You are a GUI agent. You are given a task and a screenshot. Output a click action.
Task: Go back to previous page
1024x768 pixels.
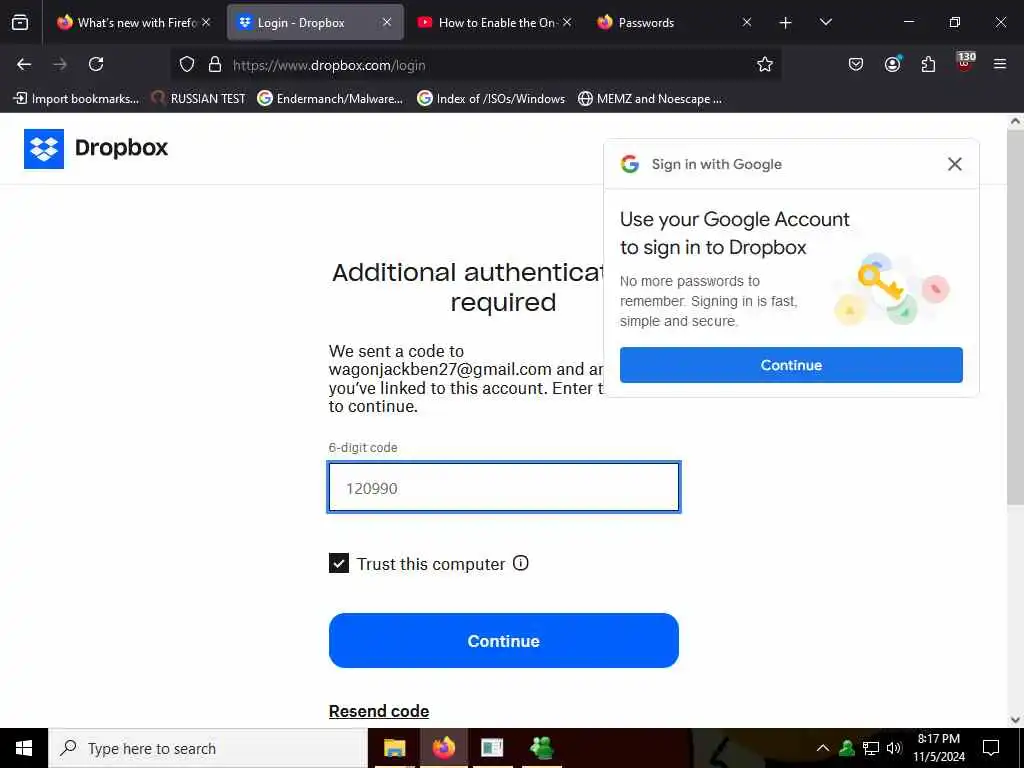(24, 64)
